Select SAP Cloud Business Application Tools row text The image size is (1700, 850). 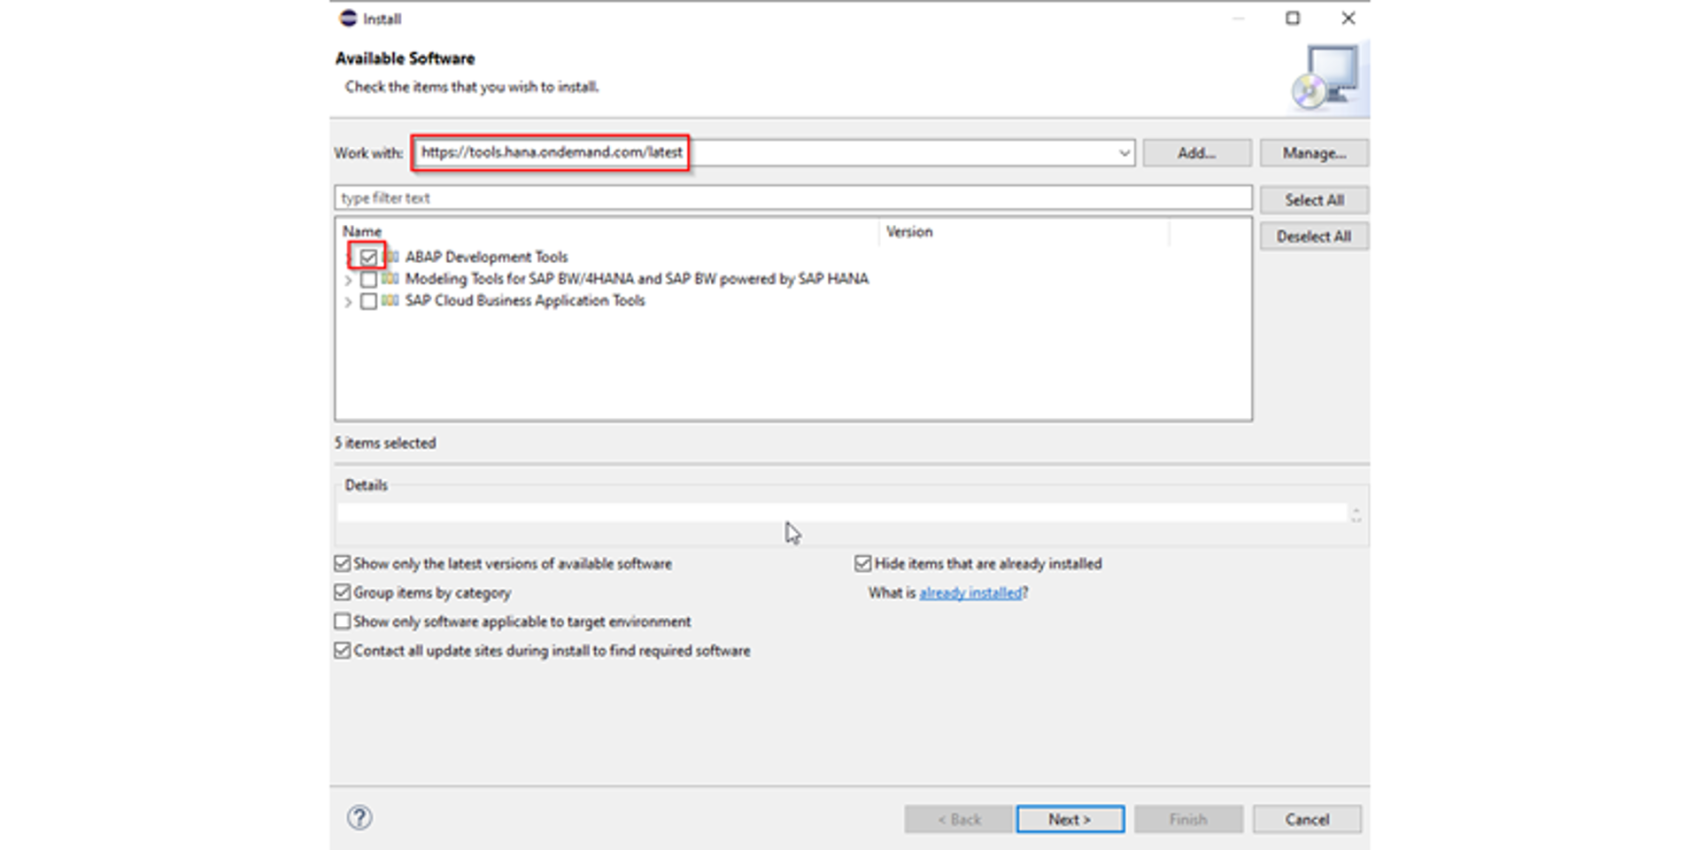525,301
